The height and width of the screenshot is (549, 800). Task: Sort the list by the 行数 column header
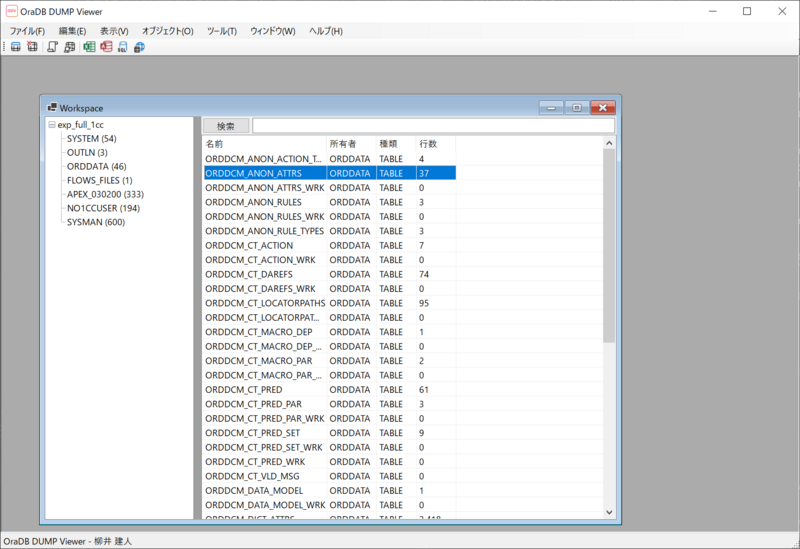click(x=434, y=144)
